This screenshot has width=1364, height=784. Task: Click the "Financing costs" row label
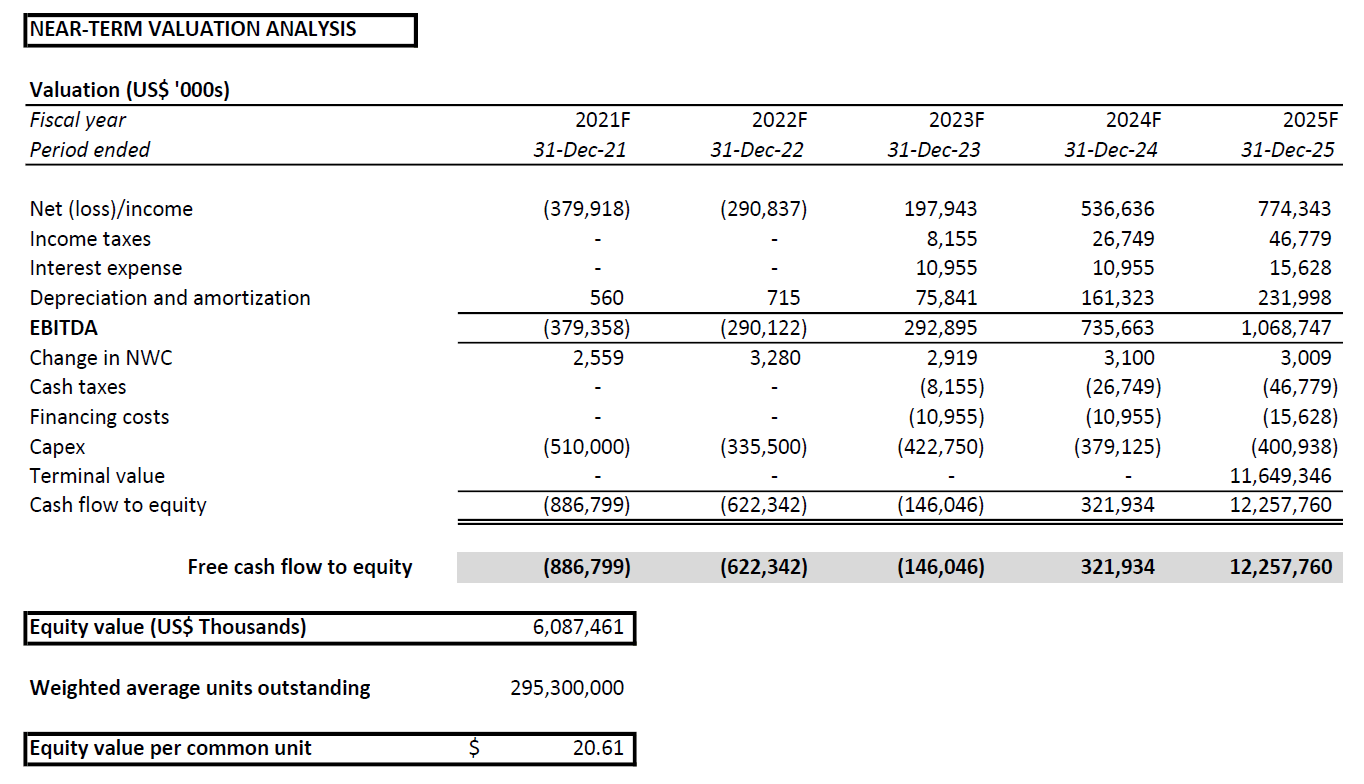[99, 417]
